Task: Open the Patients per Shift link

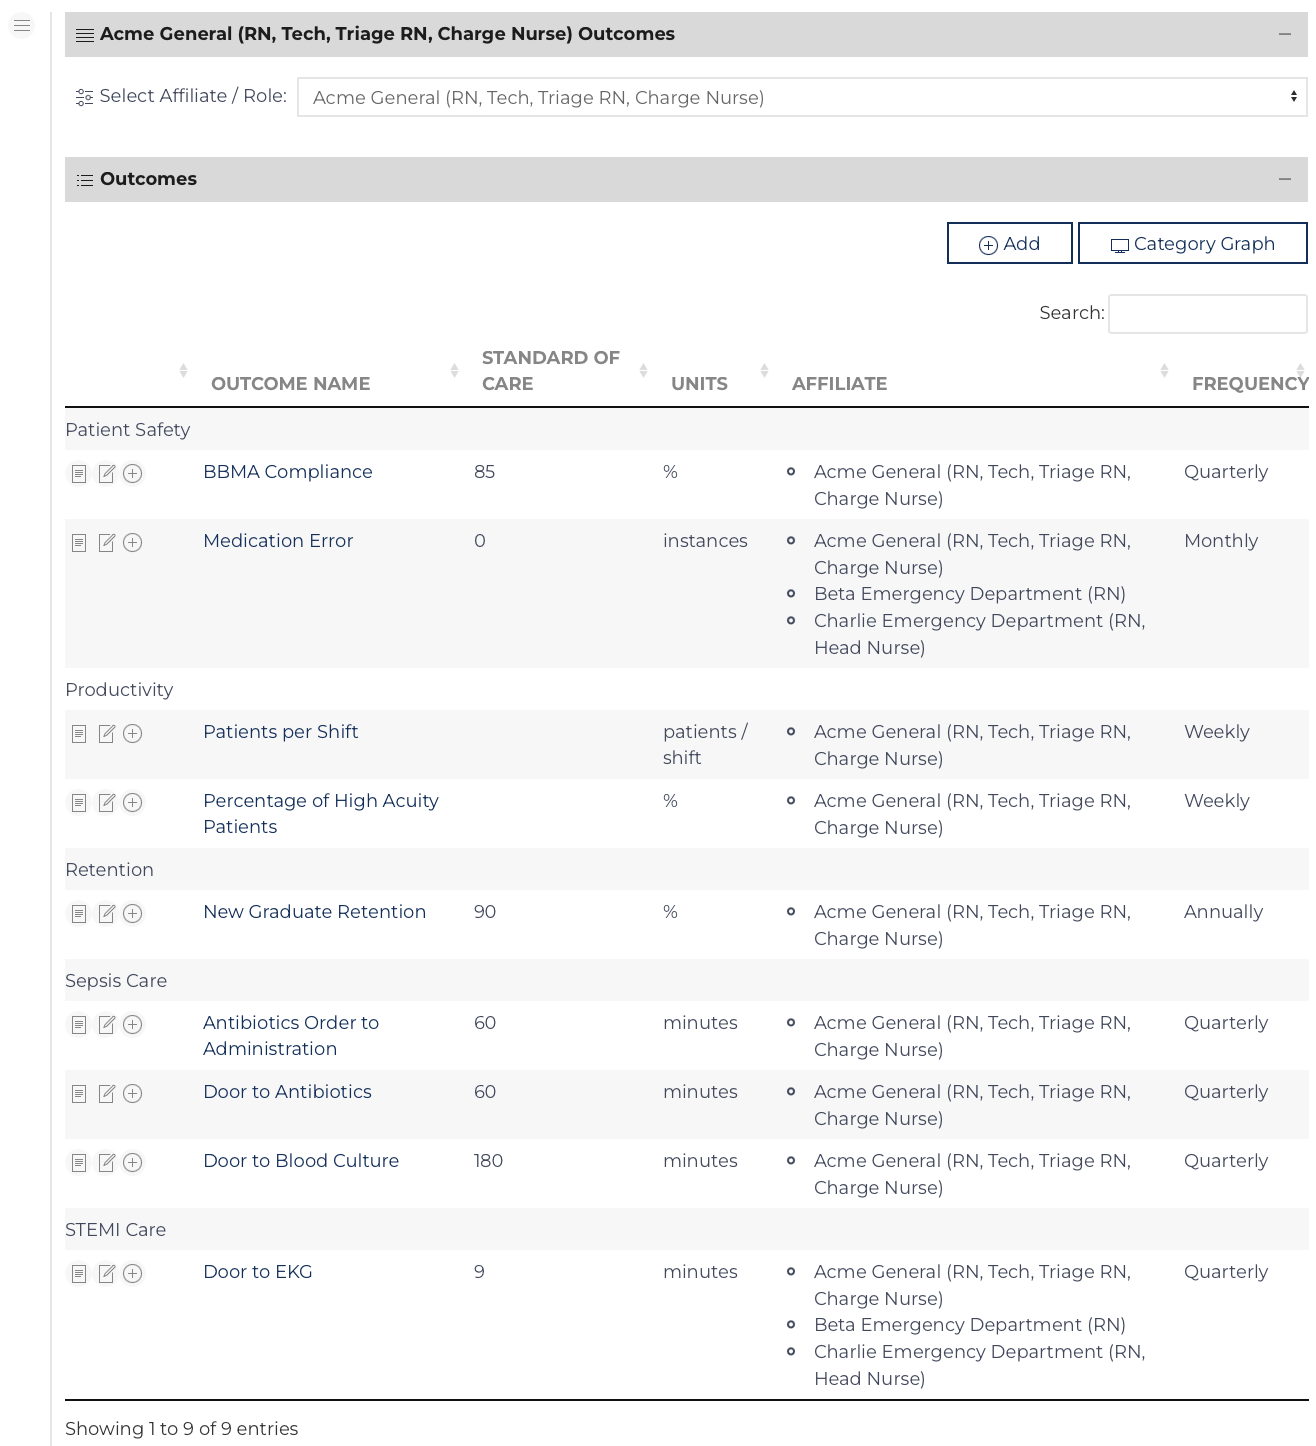Action: (281, 732)
